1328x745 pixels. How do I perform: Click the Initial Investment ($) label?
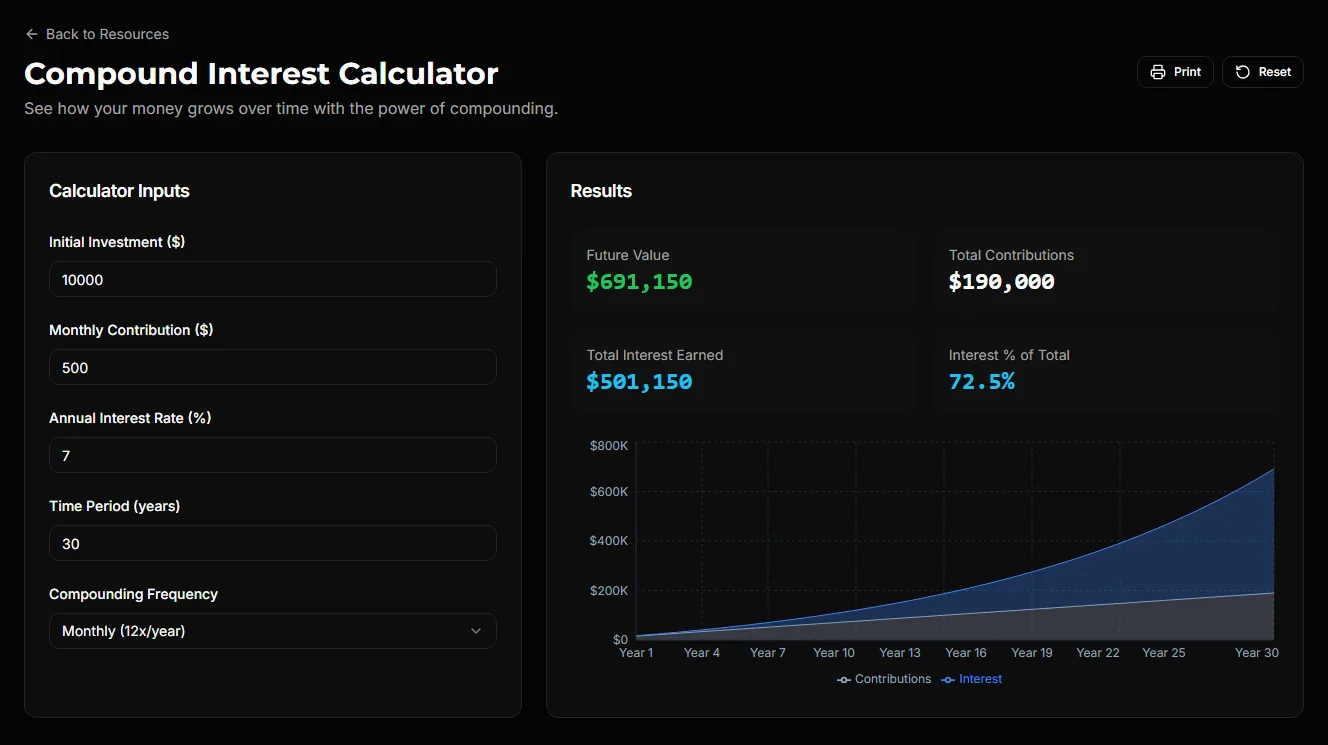click(117, 242)
